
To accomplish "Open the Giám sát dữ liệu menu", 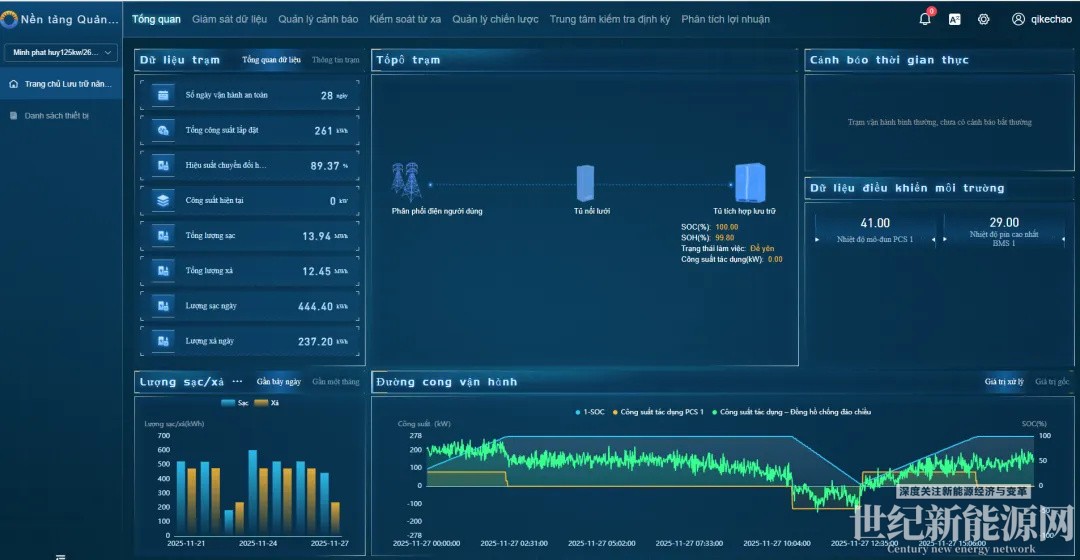I will click(x=229, y=19).
